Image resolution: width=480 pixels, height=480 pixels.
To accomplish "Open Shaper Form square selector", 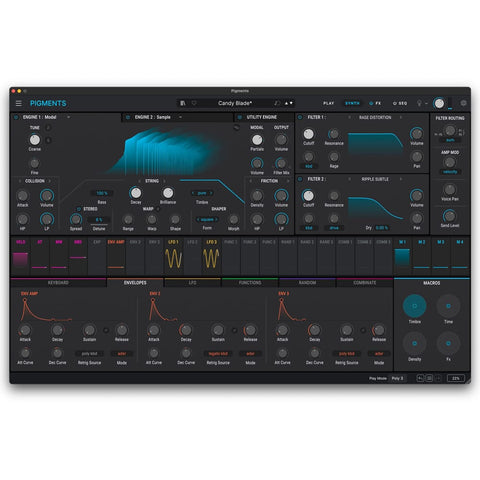I will 207,220.
